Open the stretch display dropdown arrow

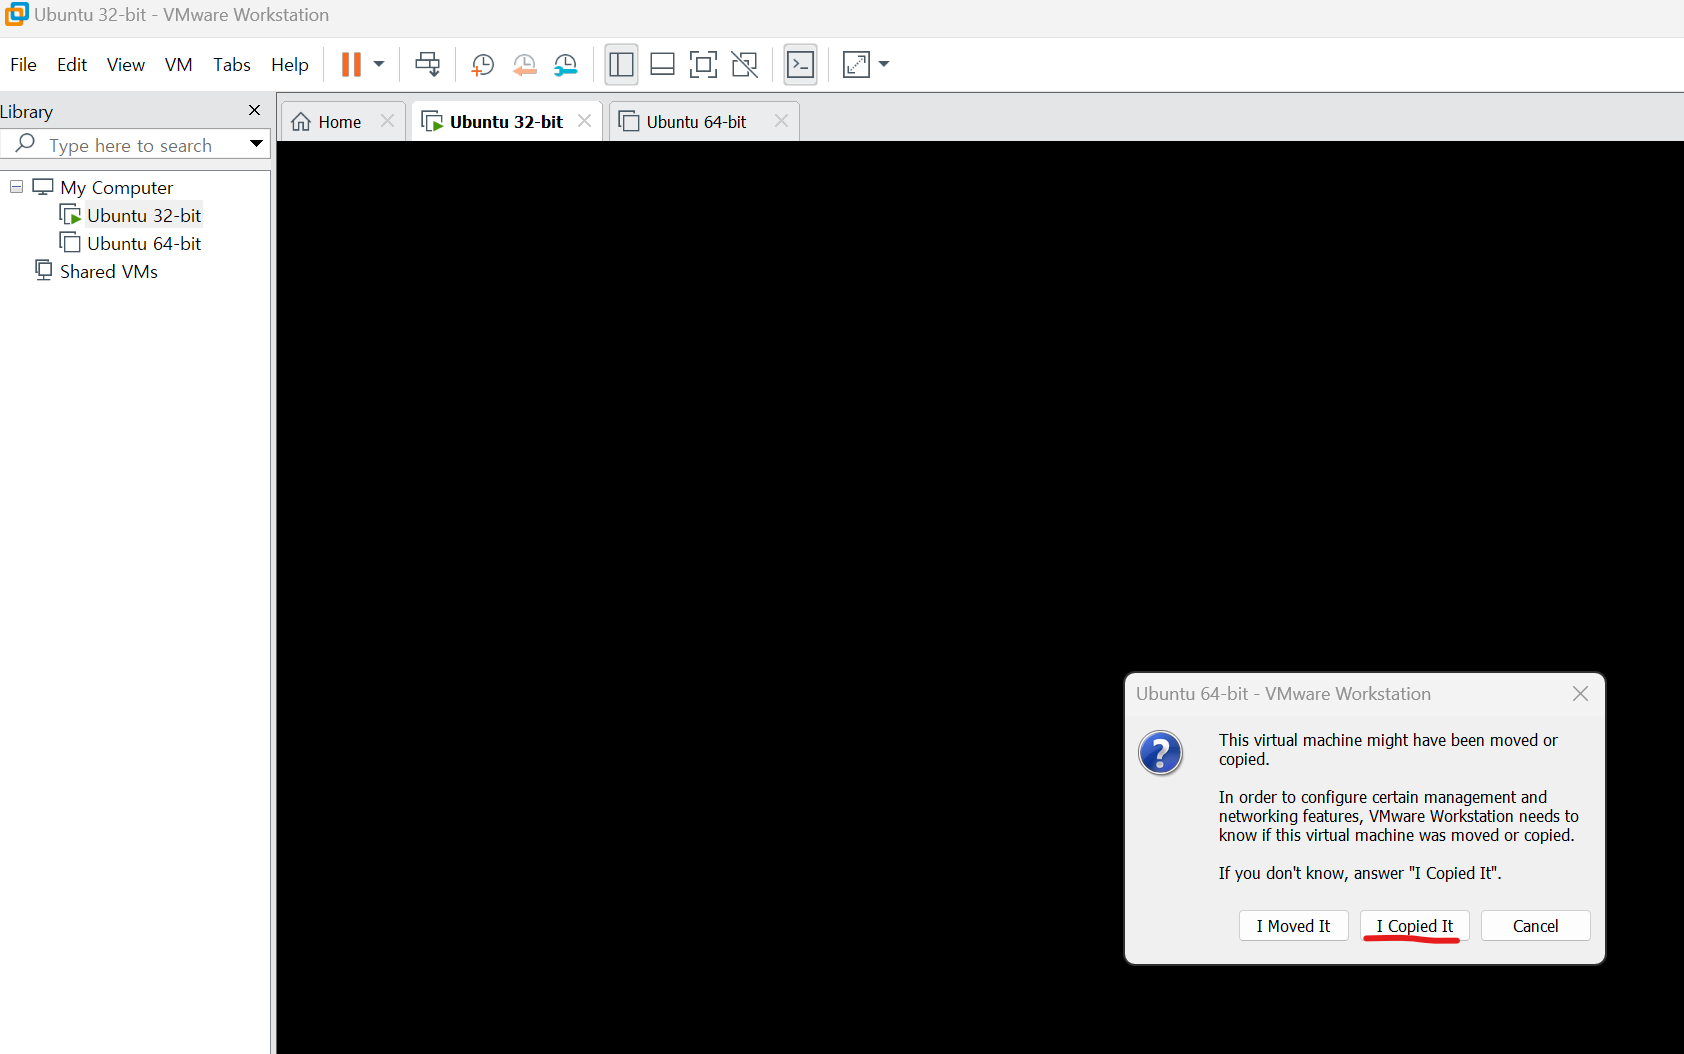pos(884,65)
